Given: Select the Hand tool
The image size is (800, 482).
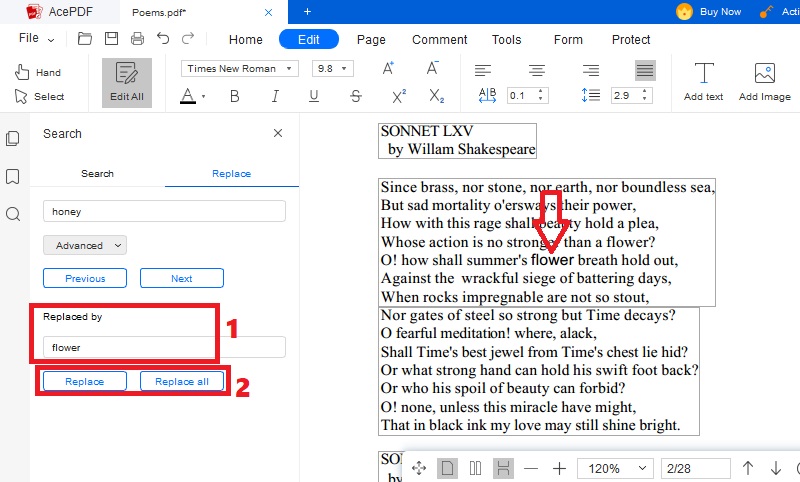Looking at the screenshot, I should pos(38,72).
